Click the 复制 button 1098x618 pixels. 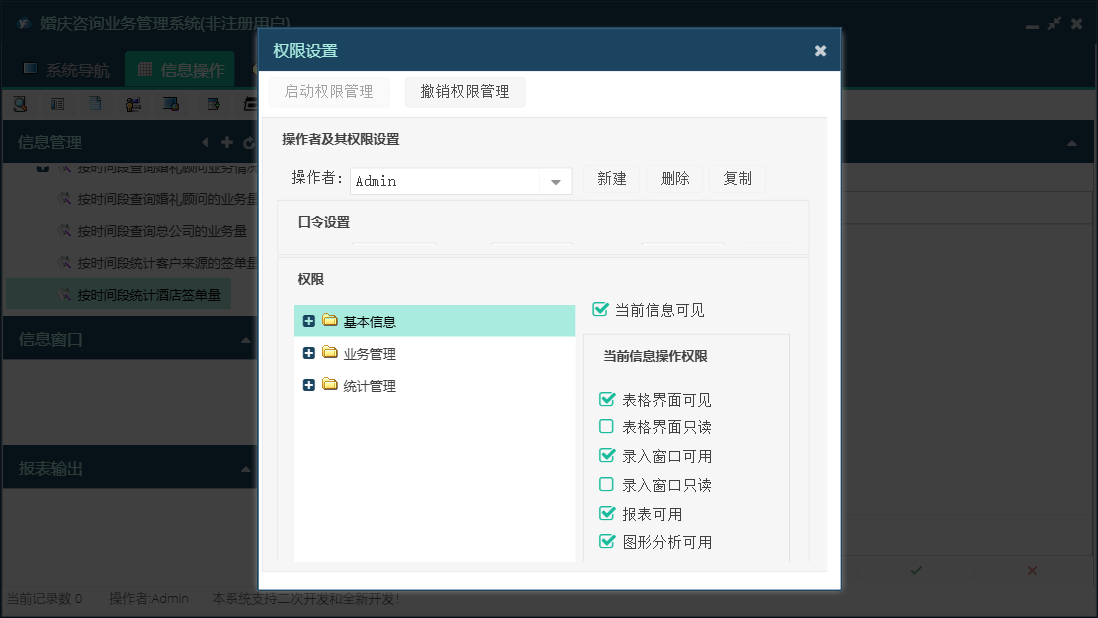(x=738, y=179)
